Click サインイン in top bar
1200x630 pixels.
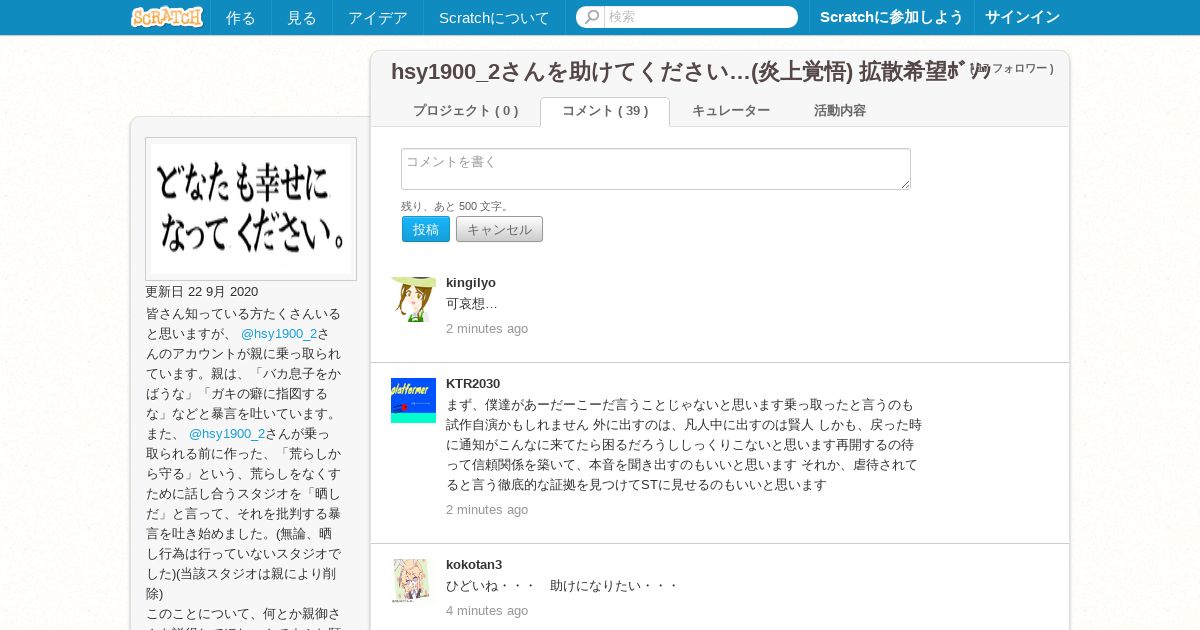click(1022, 17)
